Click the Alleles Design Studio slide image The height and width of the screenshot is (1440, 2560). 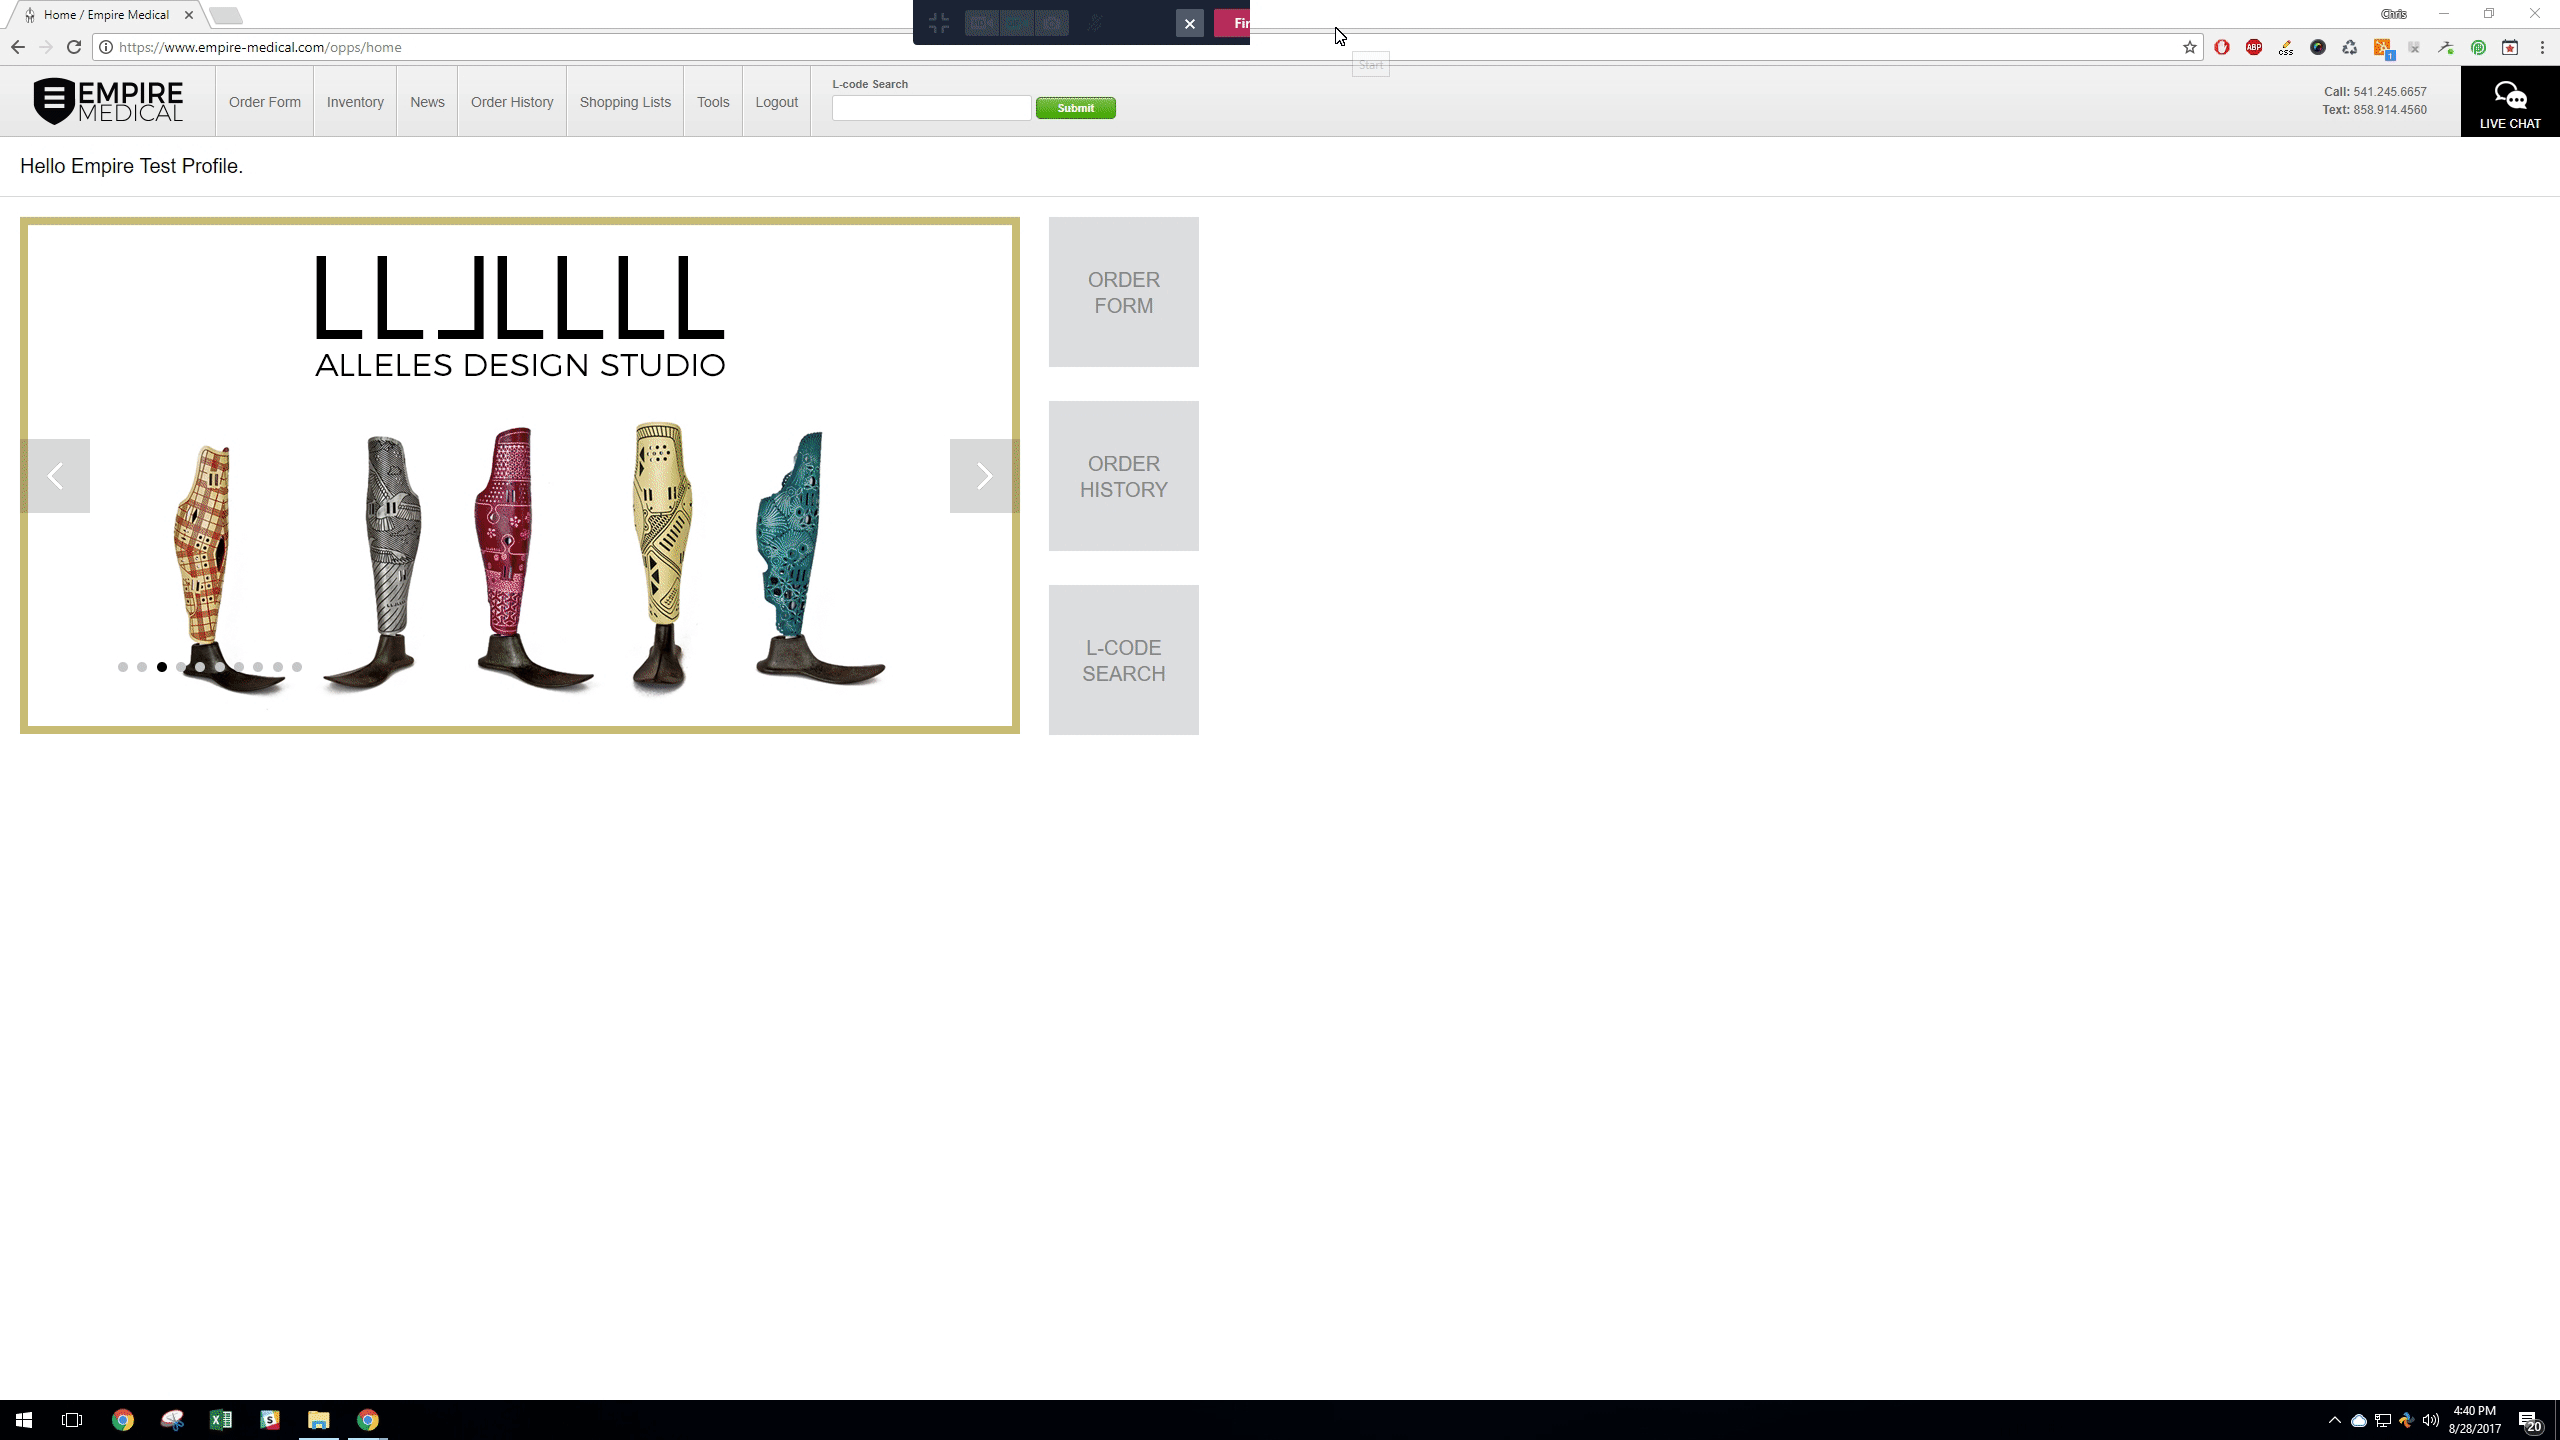(520, 475)
